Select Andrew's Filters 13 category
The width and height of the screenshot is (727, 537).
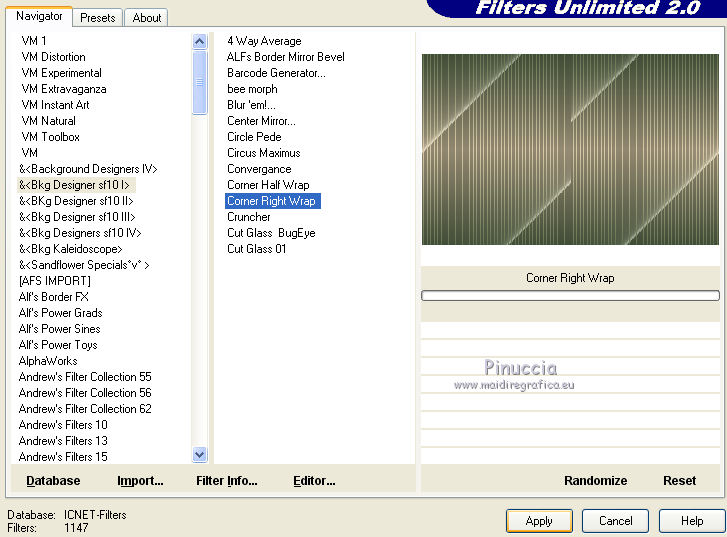point(63,441)
